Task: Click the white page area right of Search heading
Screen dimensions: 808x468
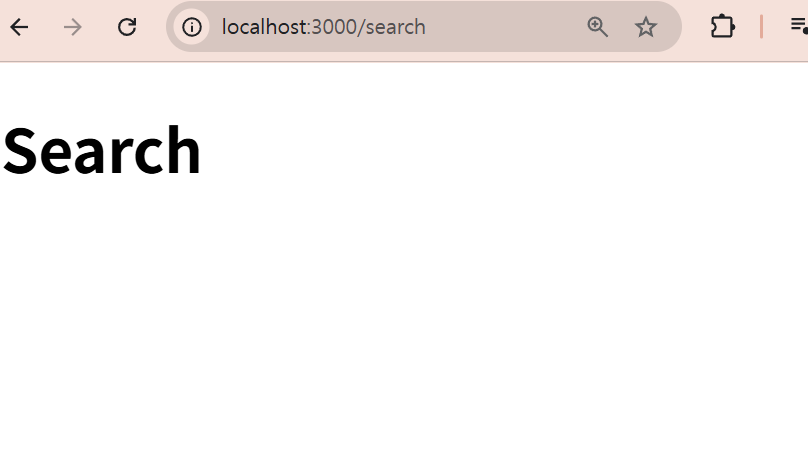Action: coord(505,151)
